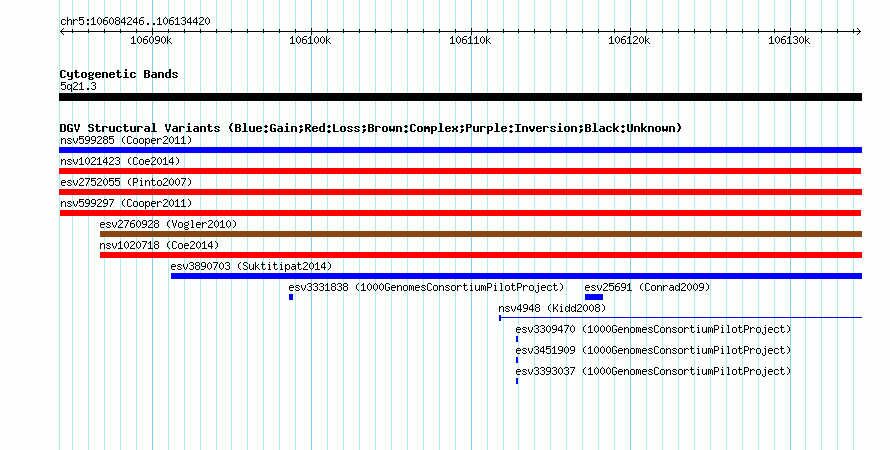Open variant label nsv599285 (Cooper2011)
The height and width of the screenshot is (450, 890).
[x=126, y=140]
